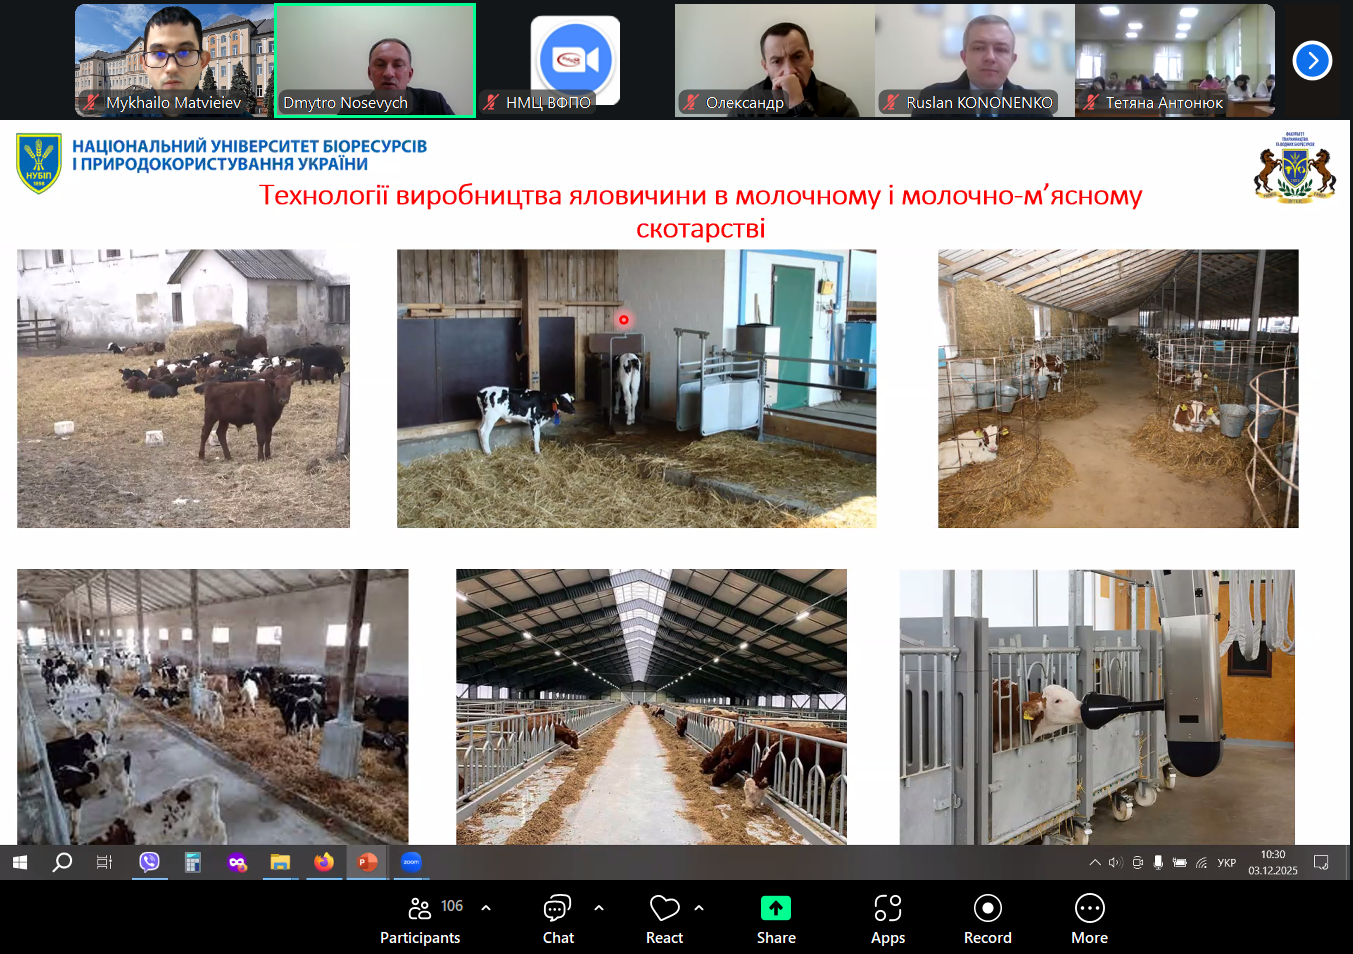Screen dimensions: 1353x954
Task: Open Viber from the taskbar
Action: point(149,862)
